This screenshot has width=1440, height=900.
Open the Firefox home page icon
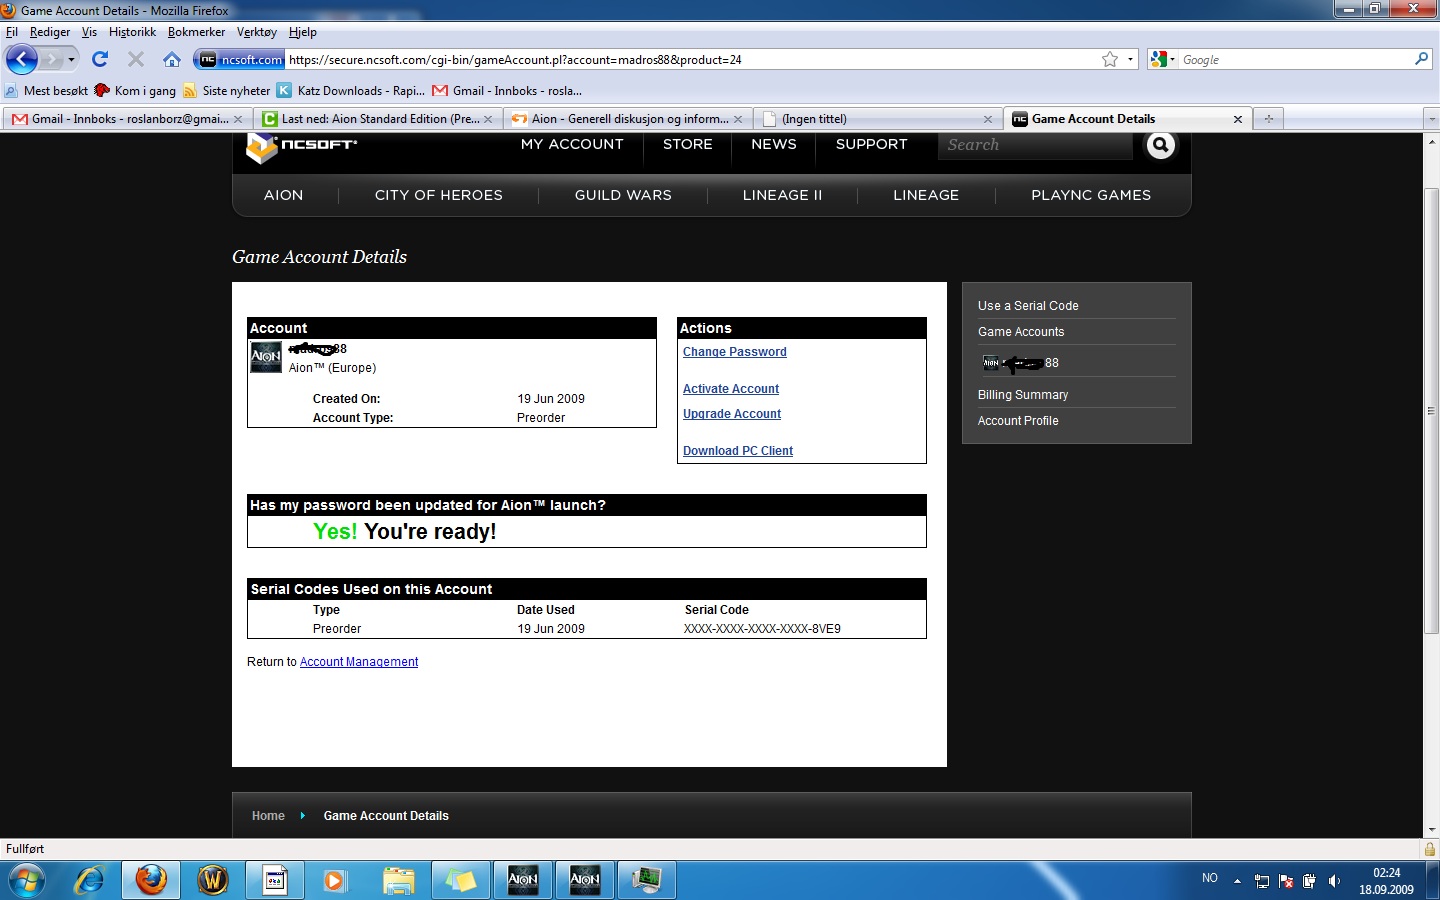[x=172, y=59]
